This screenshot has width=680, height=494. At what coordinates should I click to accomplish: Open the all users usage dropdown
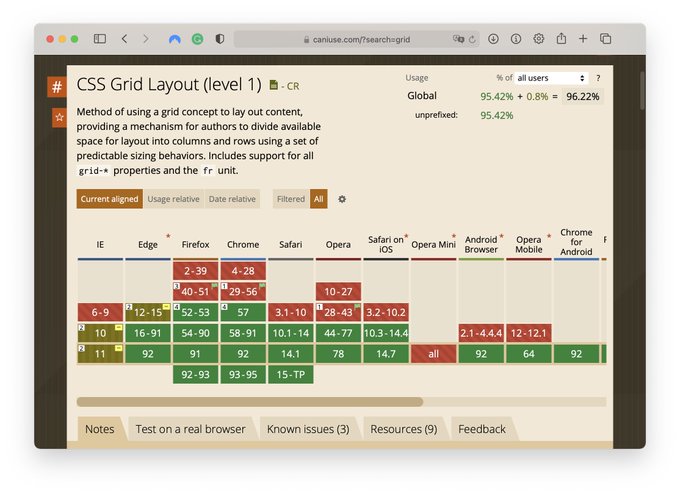(551, 78)
